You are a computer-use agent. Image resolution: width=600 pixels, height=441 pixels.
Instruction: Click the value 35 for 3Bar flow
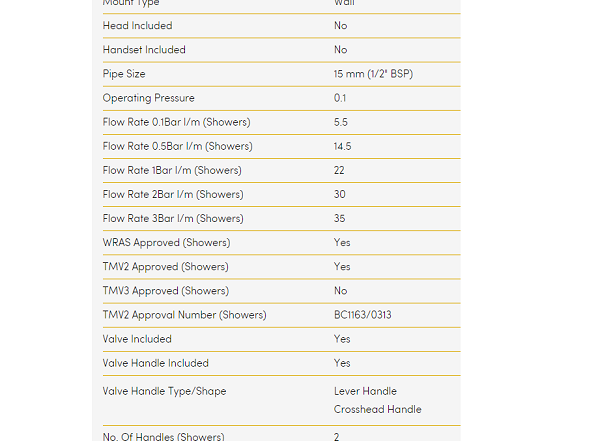340,218
